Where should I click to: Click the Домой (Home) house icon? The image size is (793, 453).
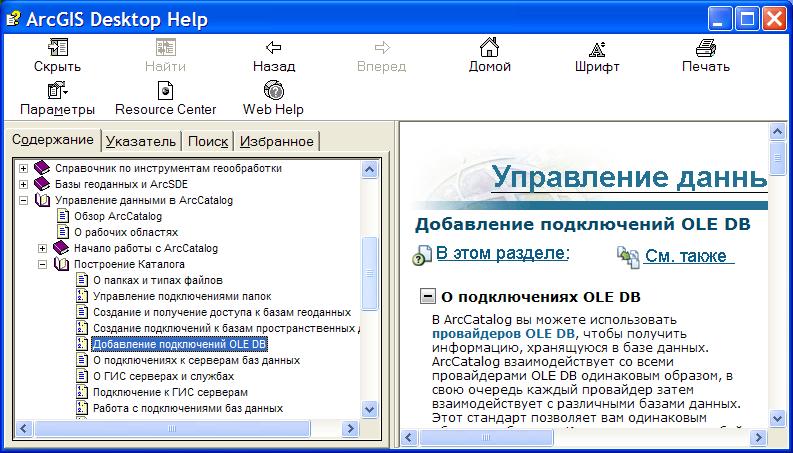(x=489, y=48)
